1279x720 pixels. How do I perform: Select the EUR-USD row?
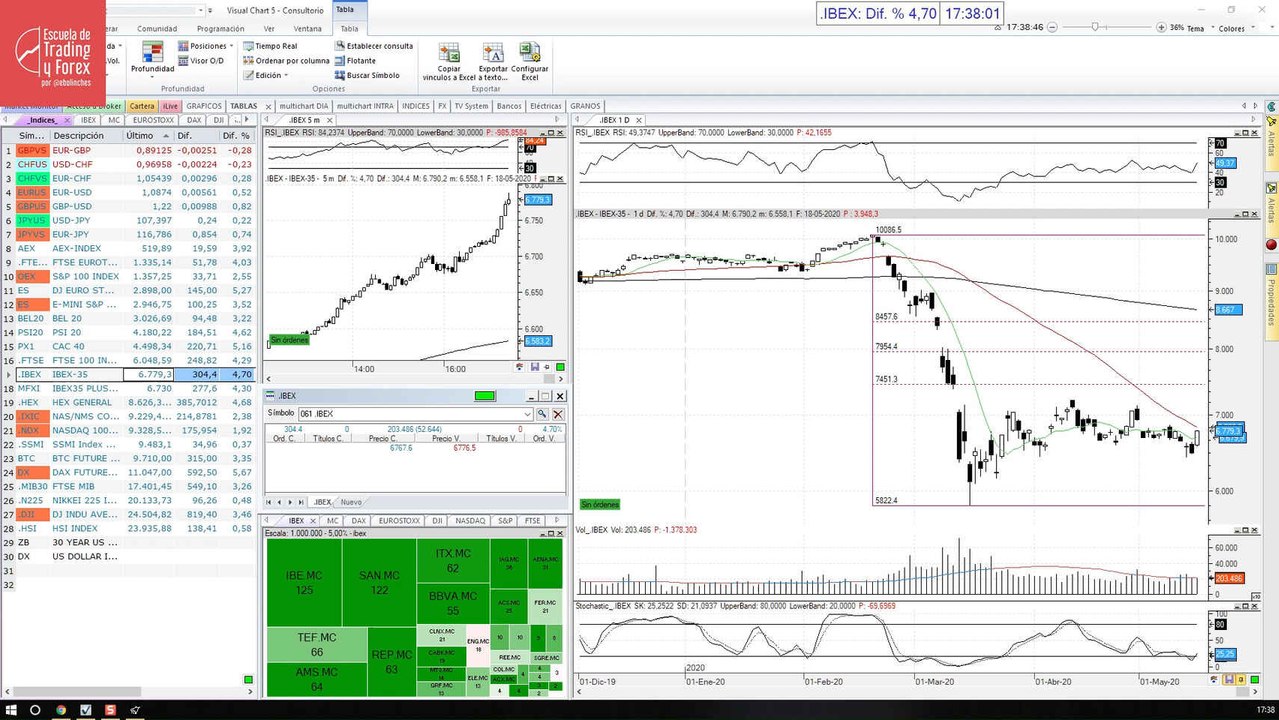128,192
